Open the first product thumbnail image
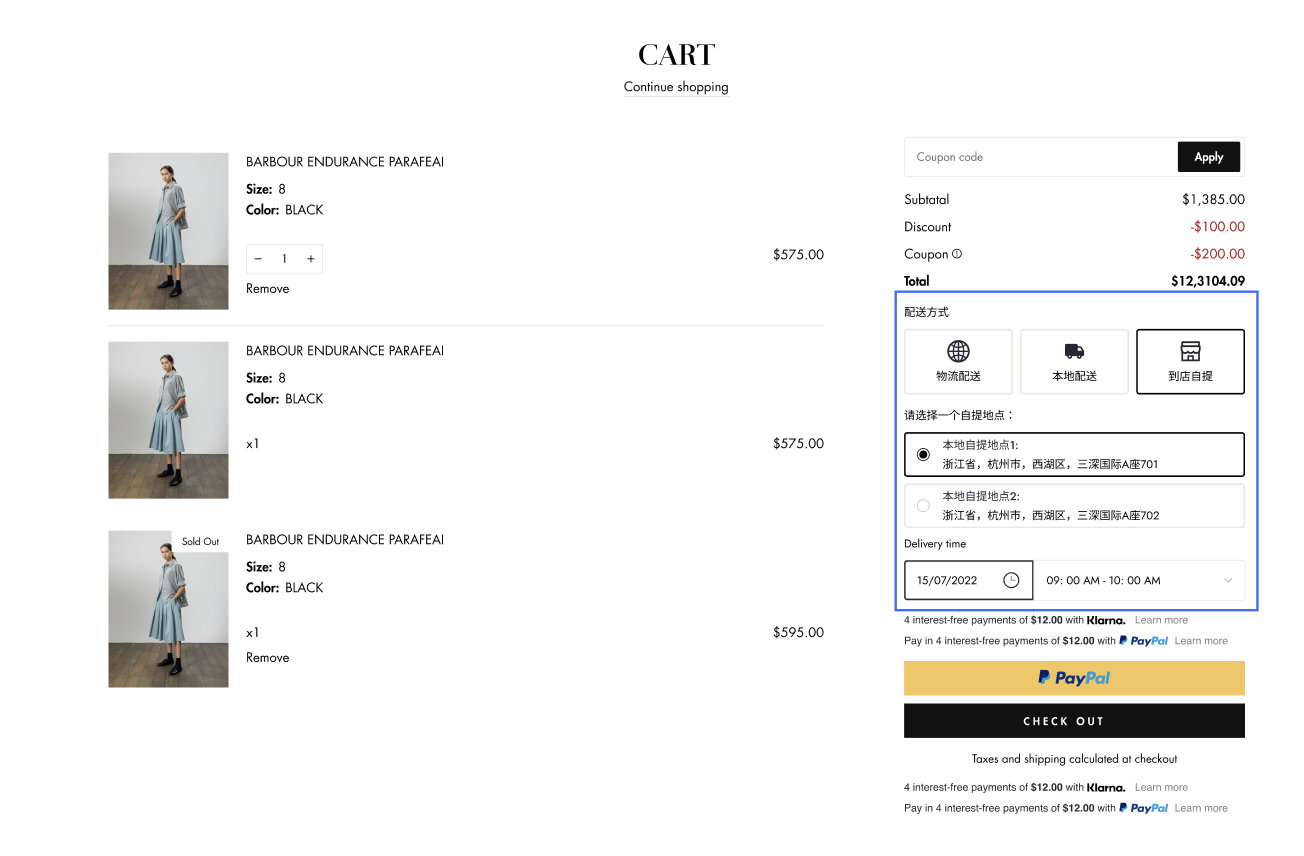The height and width of the screenshot is (856, 1304). 168,231
